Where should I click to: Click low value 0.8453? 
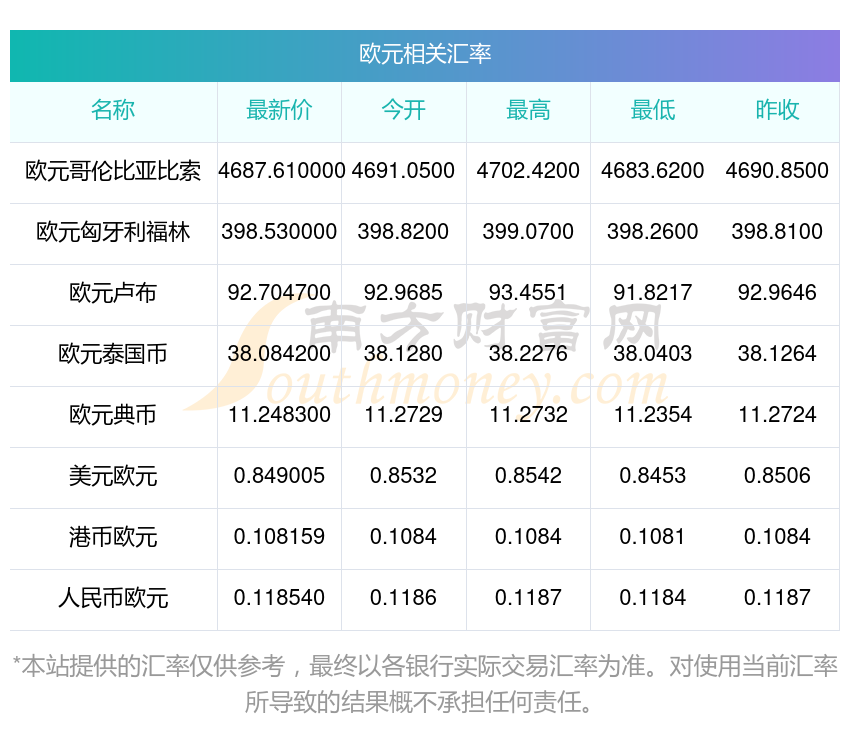[653, 476]
